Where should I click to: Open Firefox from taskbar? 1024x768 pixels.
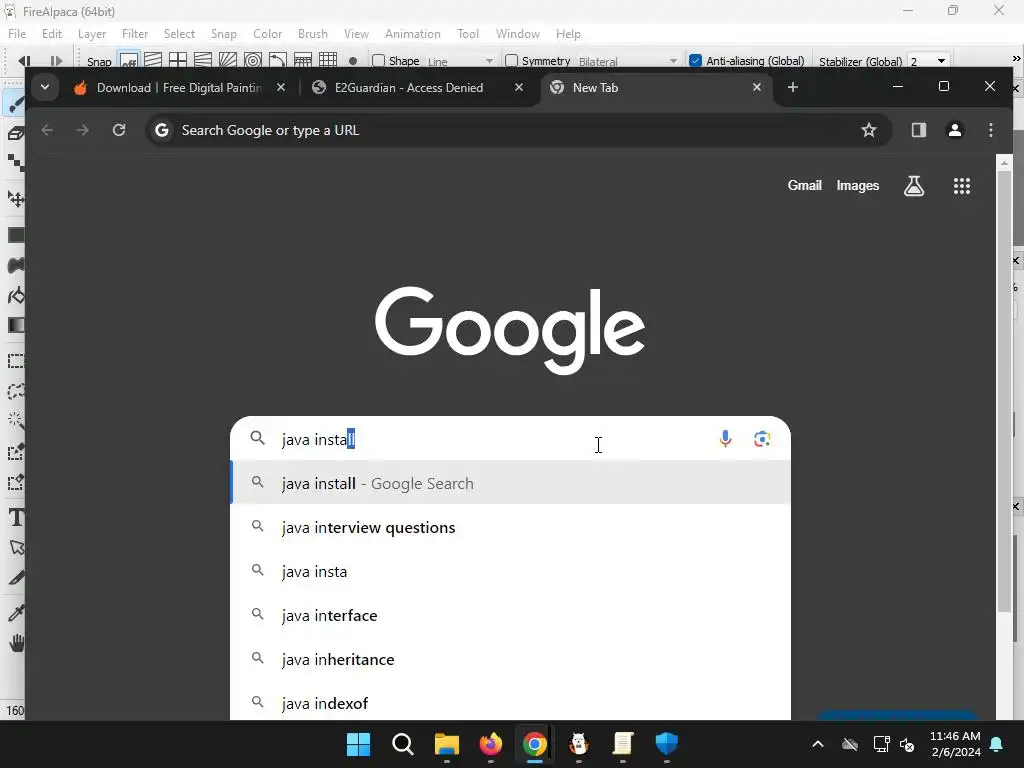tap(490, 744)
